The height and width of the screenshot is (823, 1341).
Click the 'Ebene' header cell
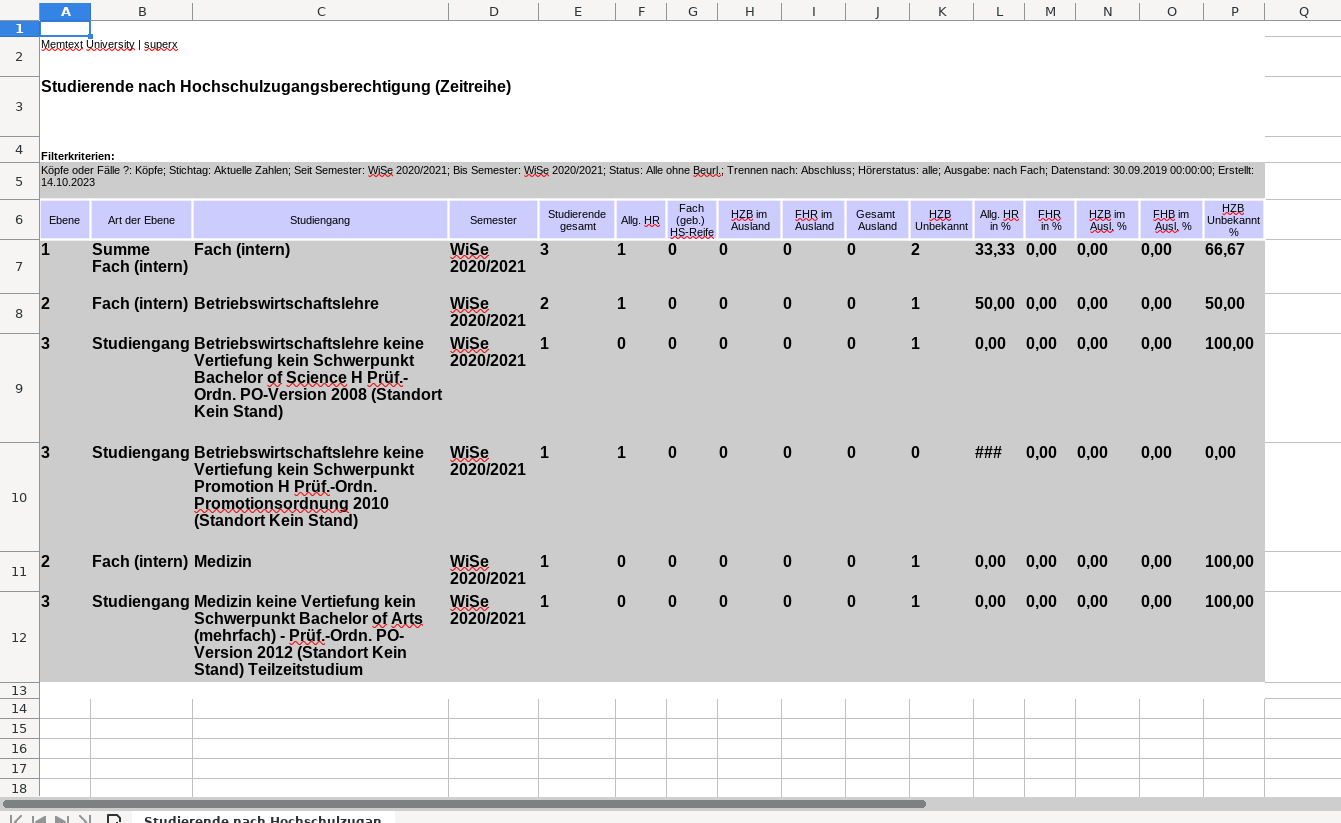pos(65,220)
